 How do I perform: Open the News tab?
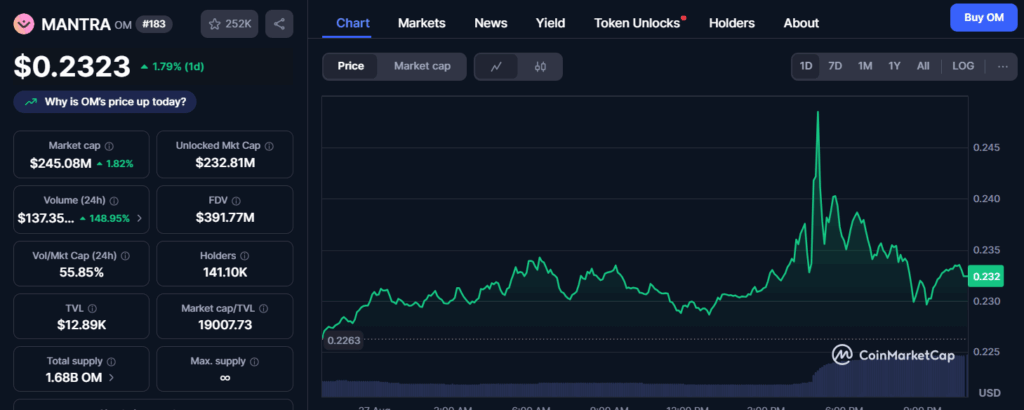coord(490,23)
